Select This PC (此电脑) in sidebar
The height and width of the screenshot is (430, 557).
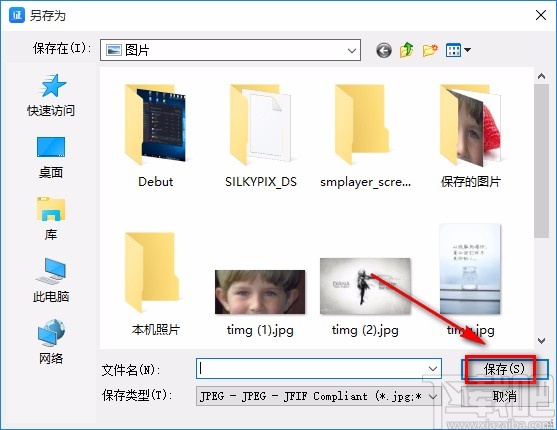pyautogui.click(x=51, y=280)
